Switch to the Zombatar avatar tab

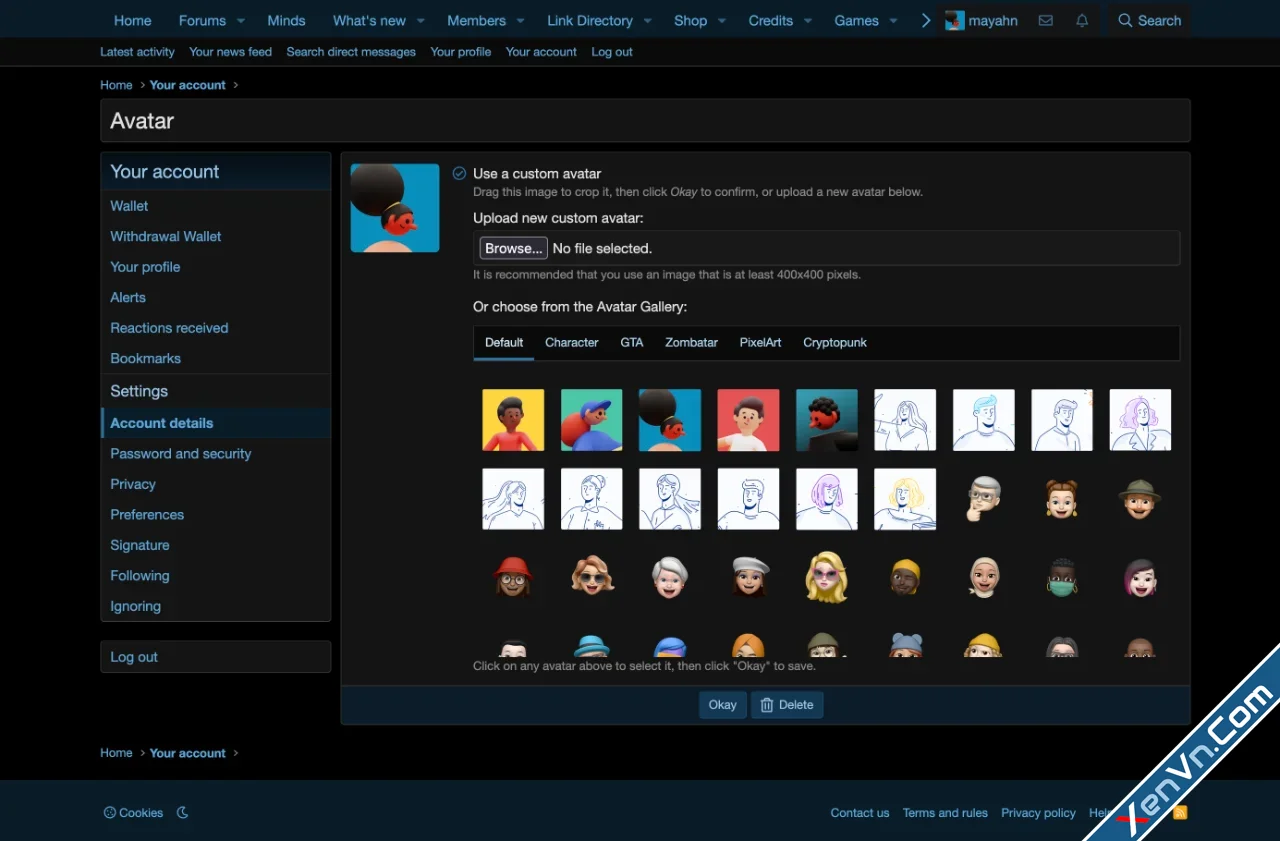click(691, 342)
